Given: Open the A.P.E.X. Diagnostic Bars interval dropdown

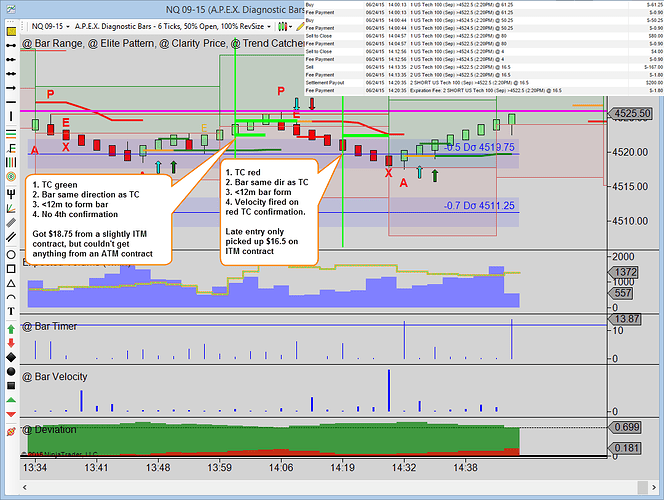Looking at the screenshot, I should [173, 26].
